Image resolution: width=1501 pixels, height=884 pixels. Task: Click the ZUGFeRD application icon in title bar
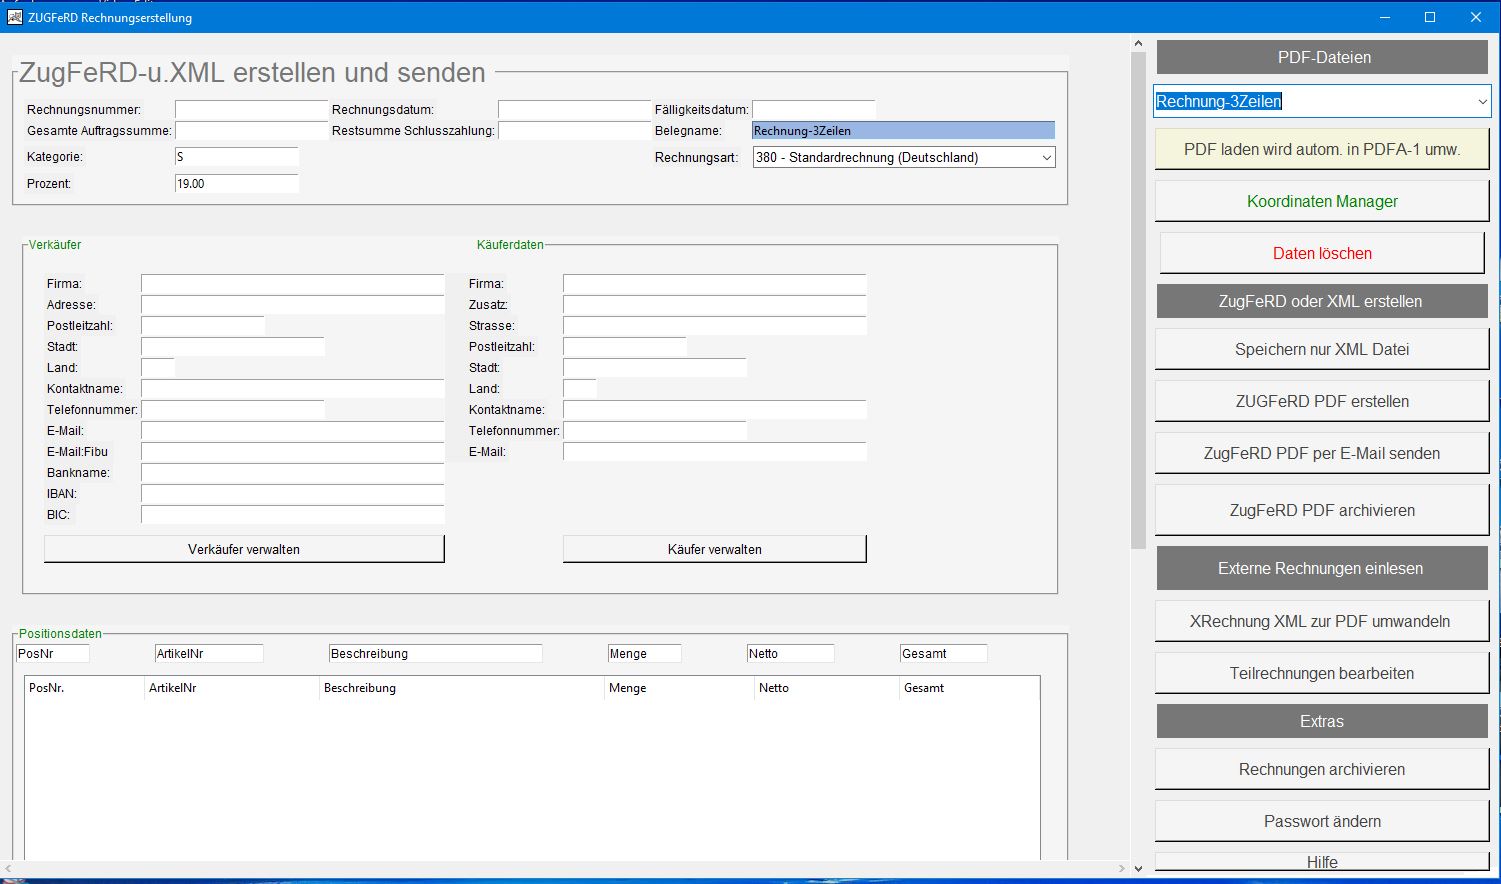coord(14,17)
